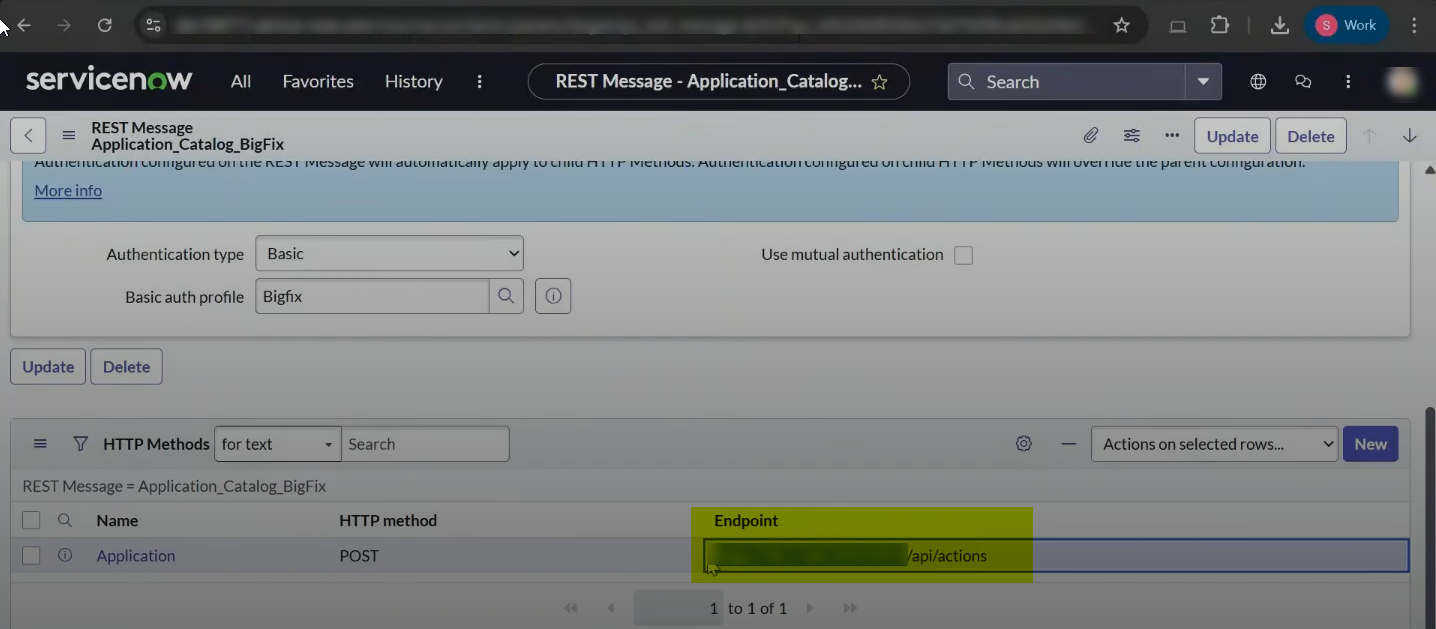1436x629 pixels.
Task: Open the Application HTTP method link
Action: [x=136, y=556]
